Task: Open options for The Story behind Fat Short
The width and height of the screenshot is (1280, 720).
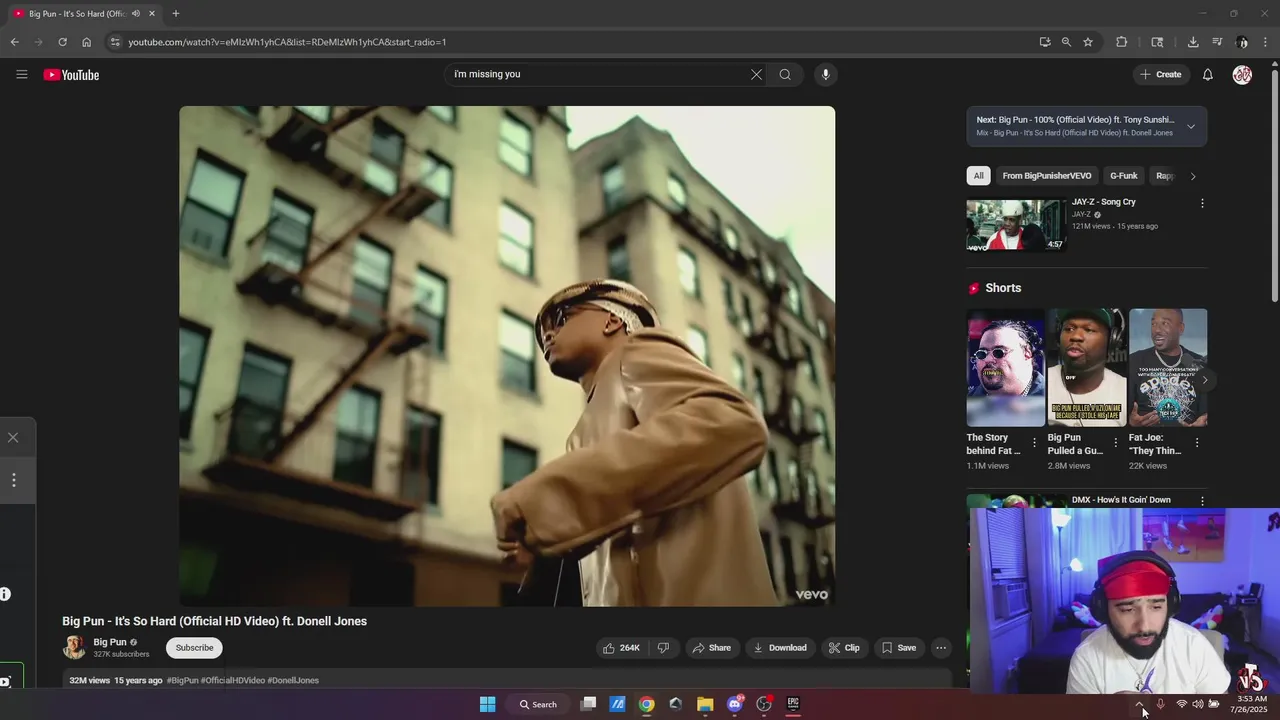Action: (1034, 442)
